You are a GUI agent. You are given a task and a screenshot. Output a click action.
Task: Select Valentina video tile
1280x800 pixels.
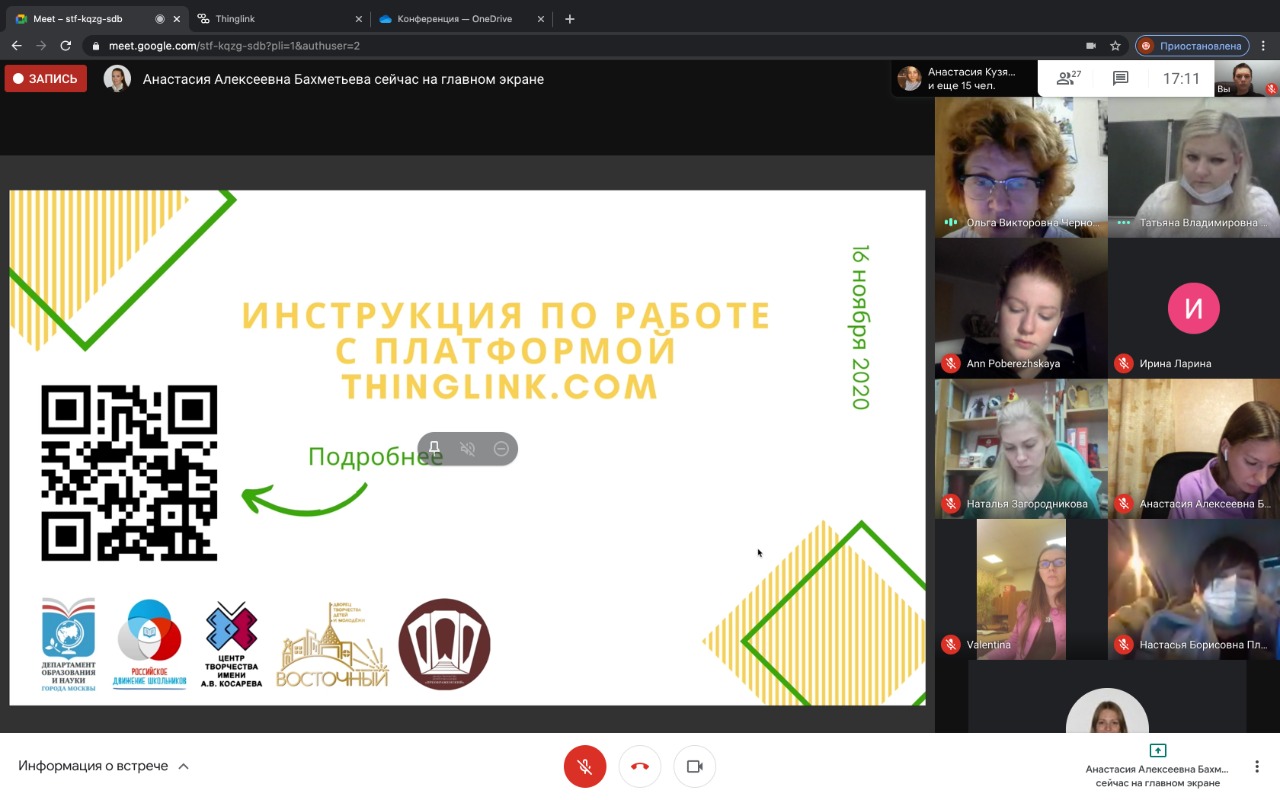tap(1021, 589)
